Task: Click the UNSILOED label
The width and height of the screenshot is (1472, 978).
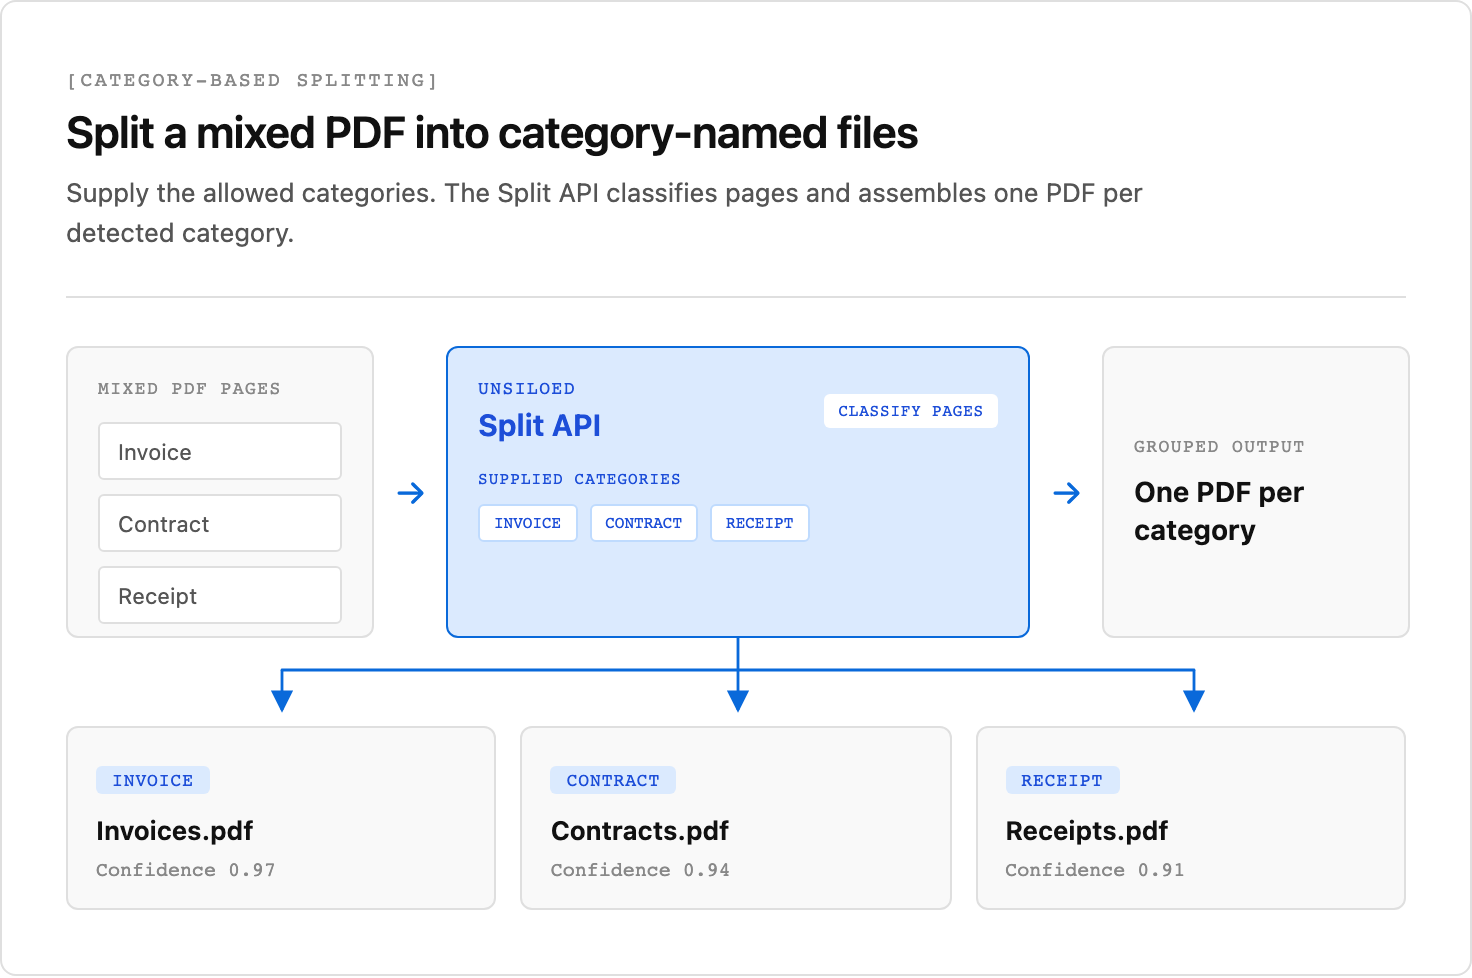Action: click(x=526, y=389)
